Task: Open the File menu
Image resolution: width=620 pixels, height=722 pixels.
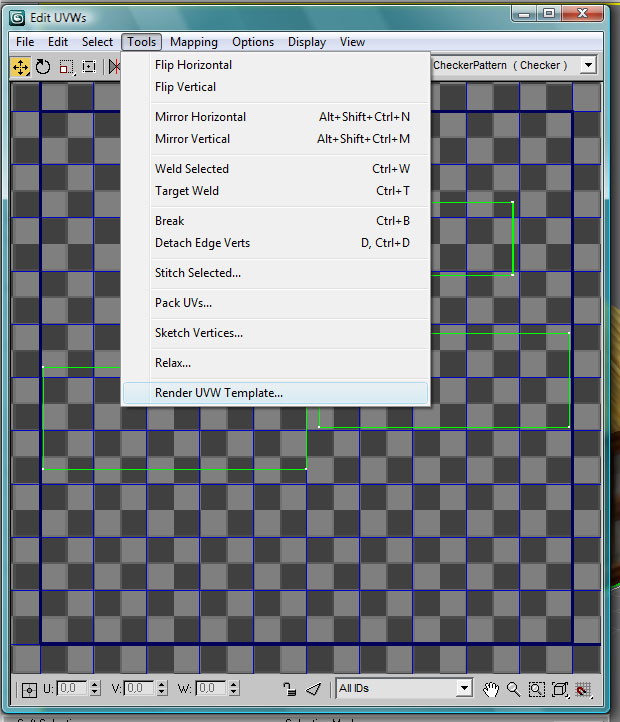Action: [25, 42]
